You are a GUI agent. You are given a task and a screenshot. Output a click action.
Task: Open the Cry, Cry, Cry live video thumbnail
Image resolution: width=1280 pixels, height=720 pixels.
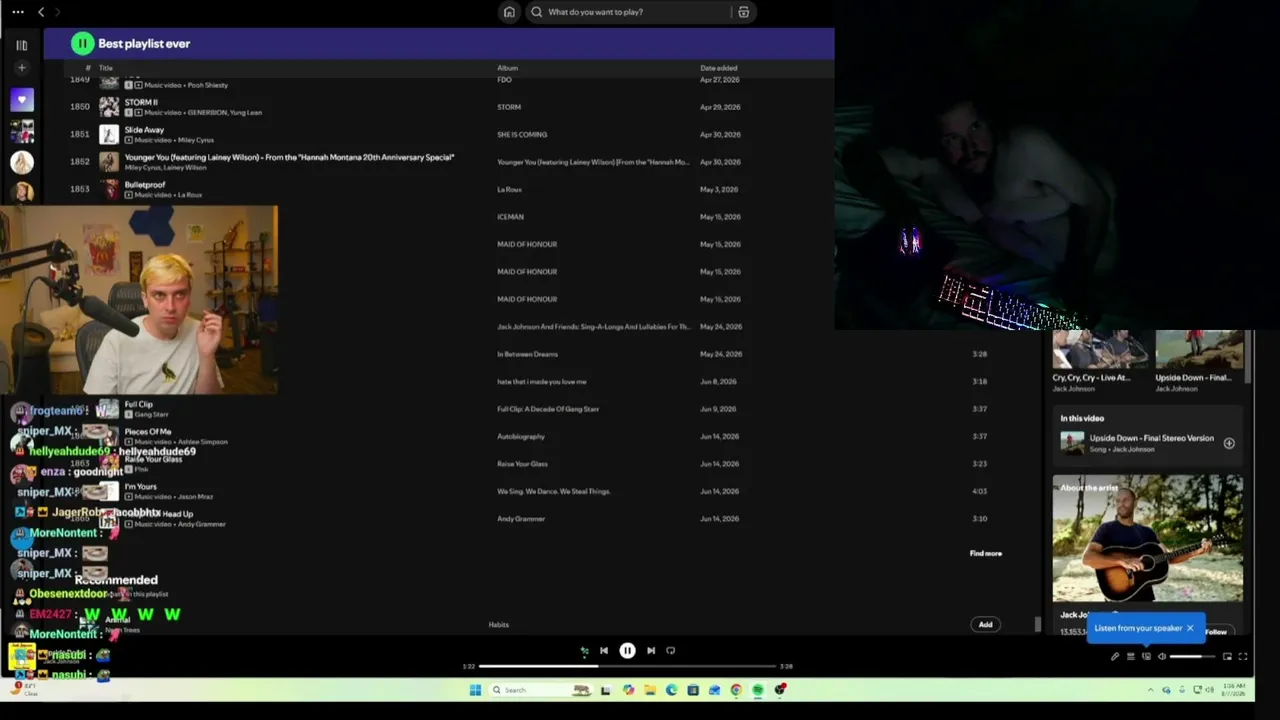[1100, 350]
